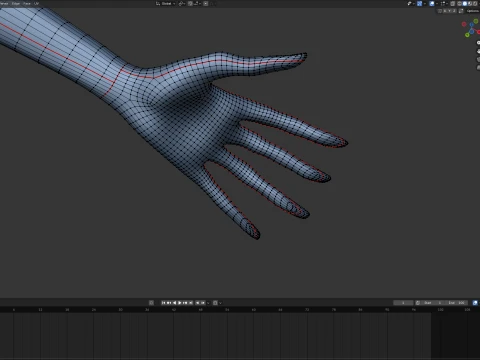Click the zoom view navigation button

pos(478,43)
